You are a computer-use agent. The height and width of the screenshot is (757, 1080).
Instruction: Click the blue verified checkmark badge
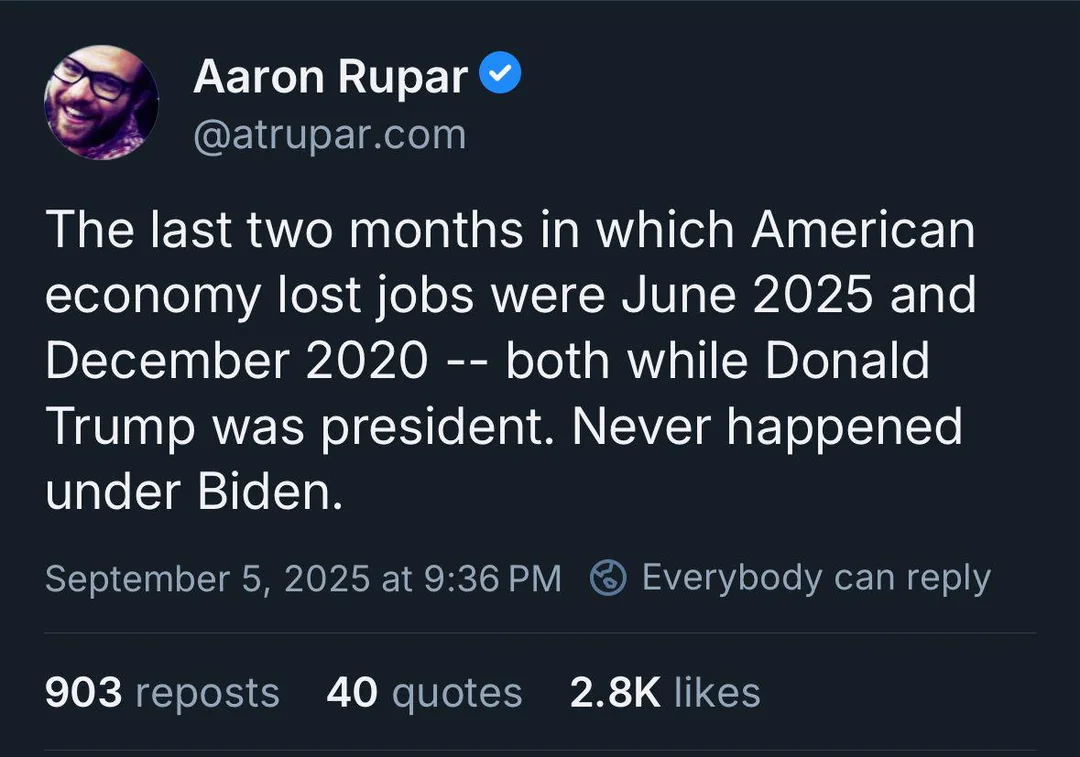click(x=501, y=75)
